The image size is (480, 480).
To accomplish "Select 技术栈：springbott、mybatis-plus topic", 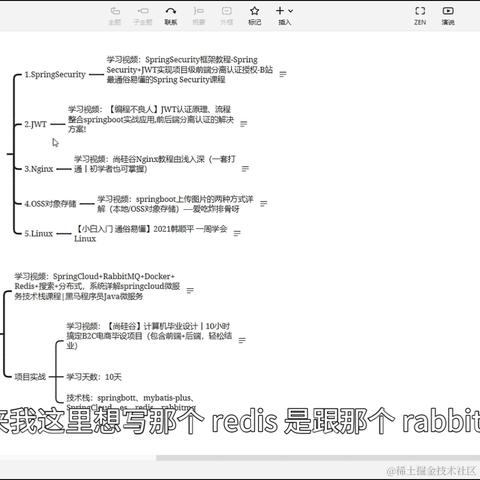I will point(131,402).
